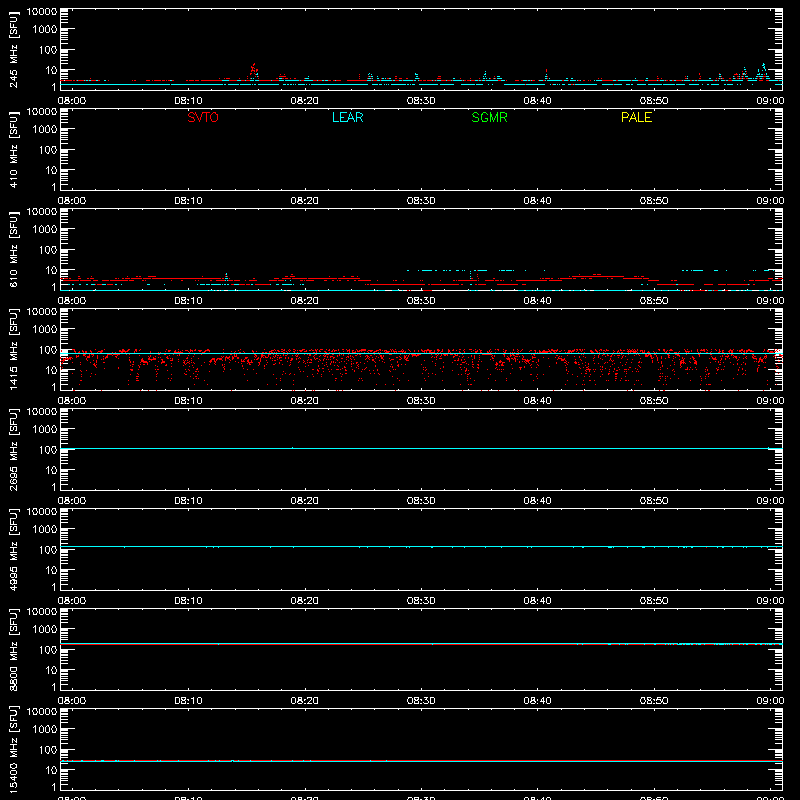
Task: Select the '610 MHz [SFU]' axis title
Action: [14, 249]
